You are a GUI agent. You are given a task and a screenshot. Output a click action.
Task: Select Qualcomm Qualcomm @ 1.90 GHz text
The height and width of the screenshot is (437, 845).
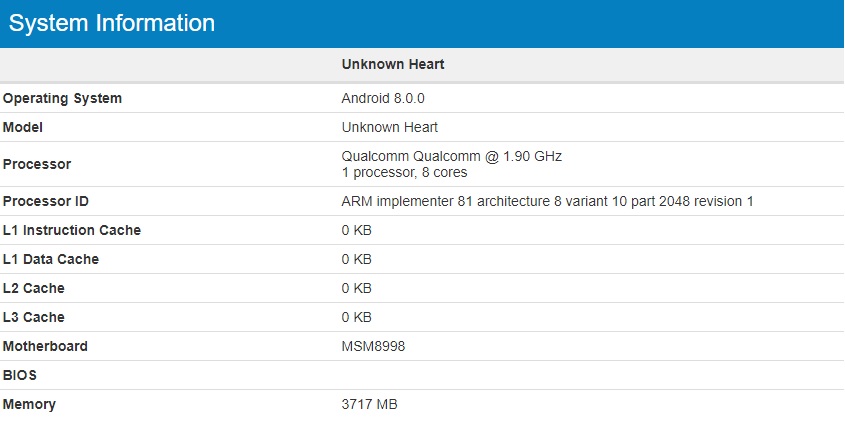(x=452, y=157)
